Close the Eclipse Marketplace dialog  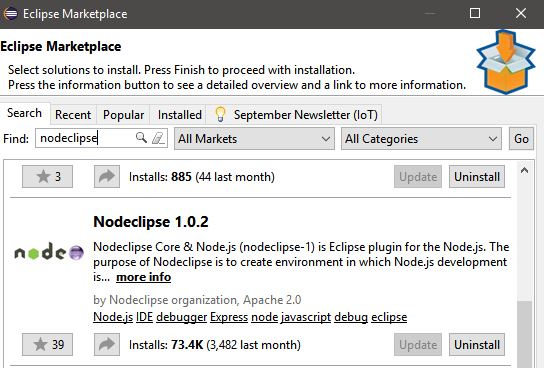click(x=521, y=14)
